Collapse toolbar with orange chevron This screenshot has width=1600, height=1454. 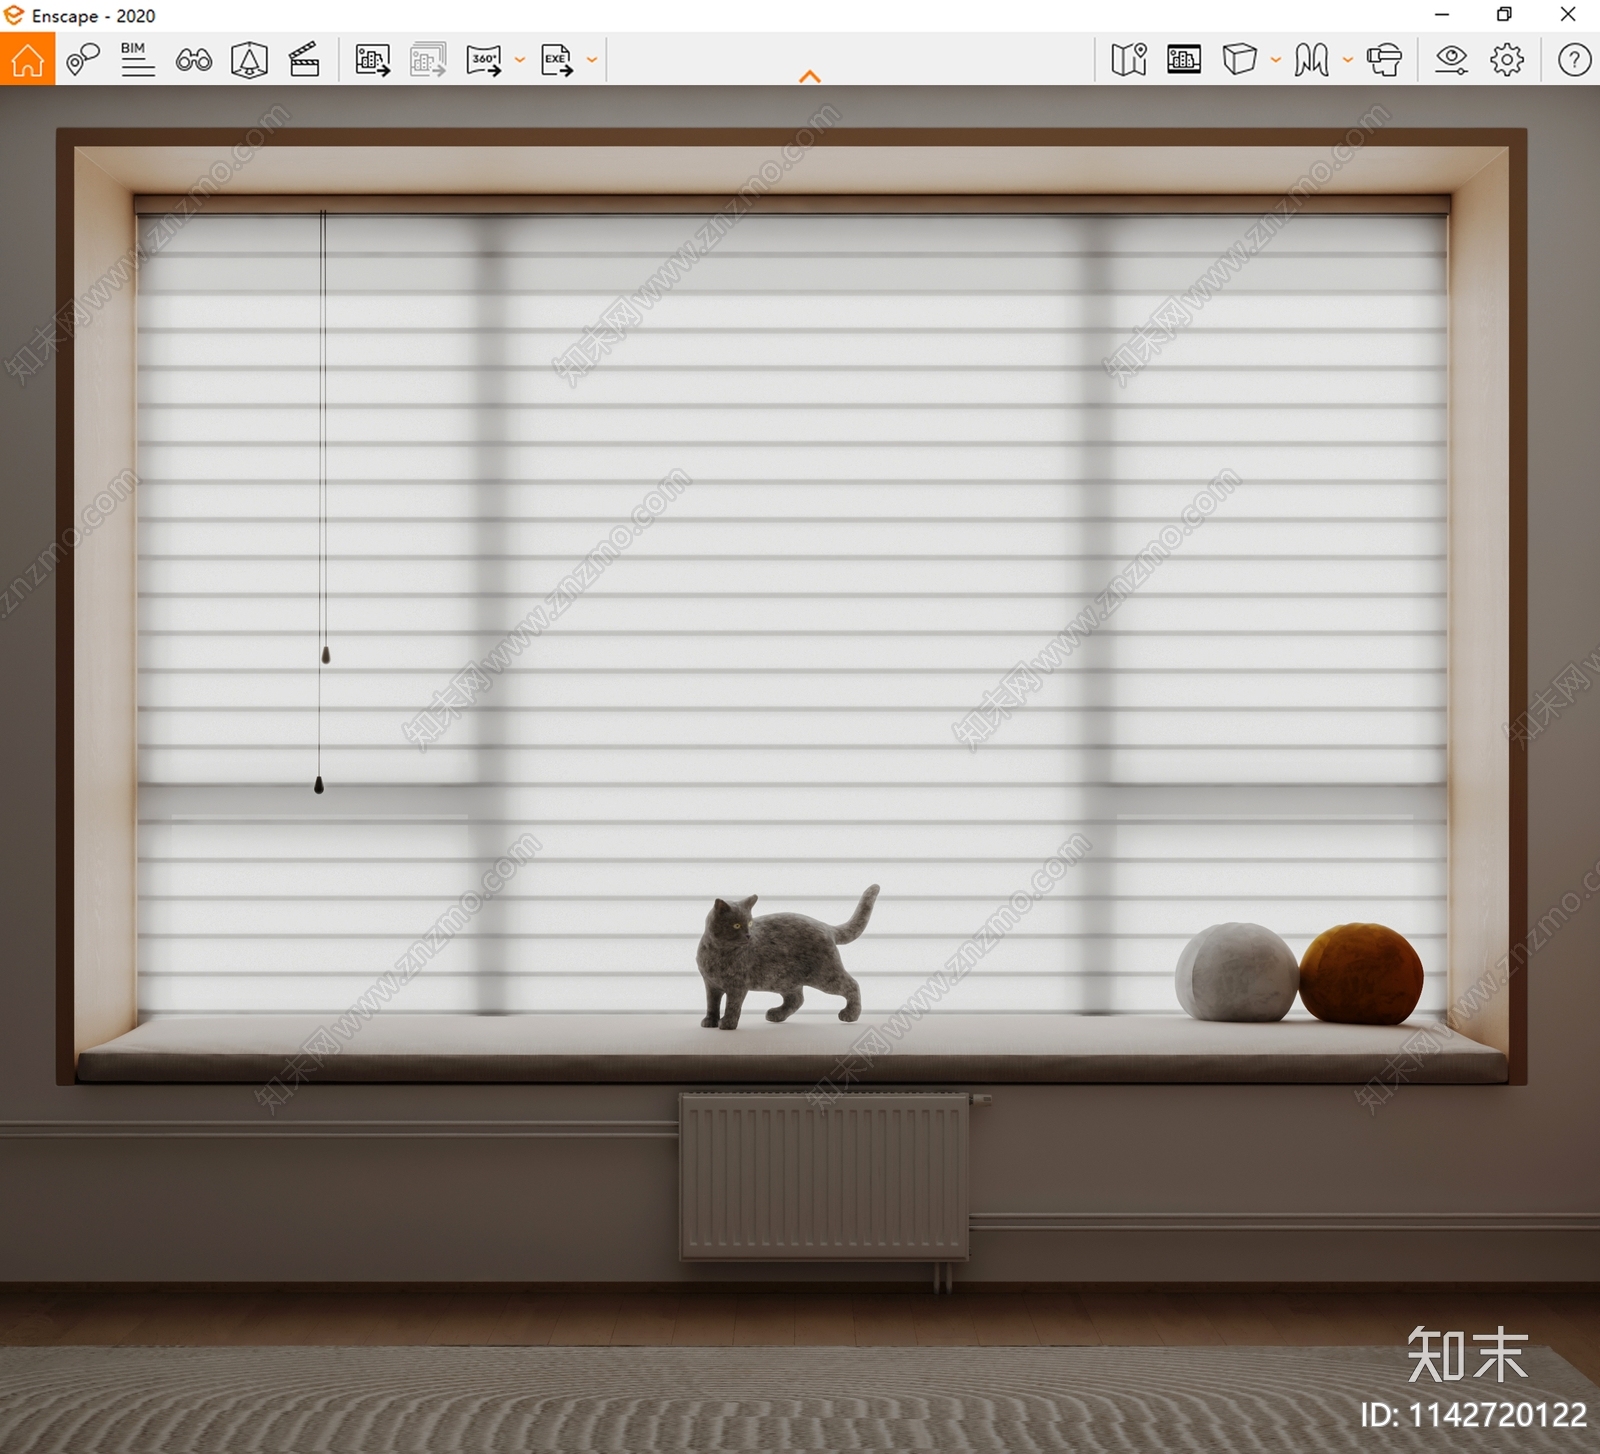(x=810, y=76)
